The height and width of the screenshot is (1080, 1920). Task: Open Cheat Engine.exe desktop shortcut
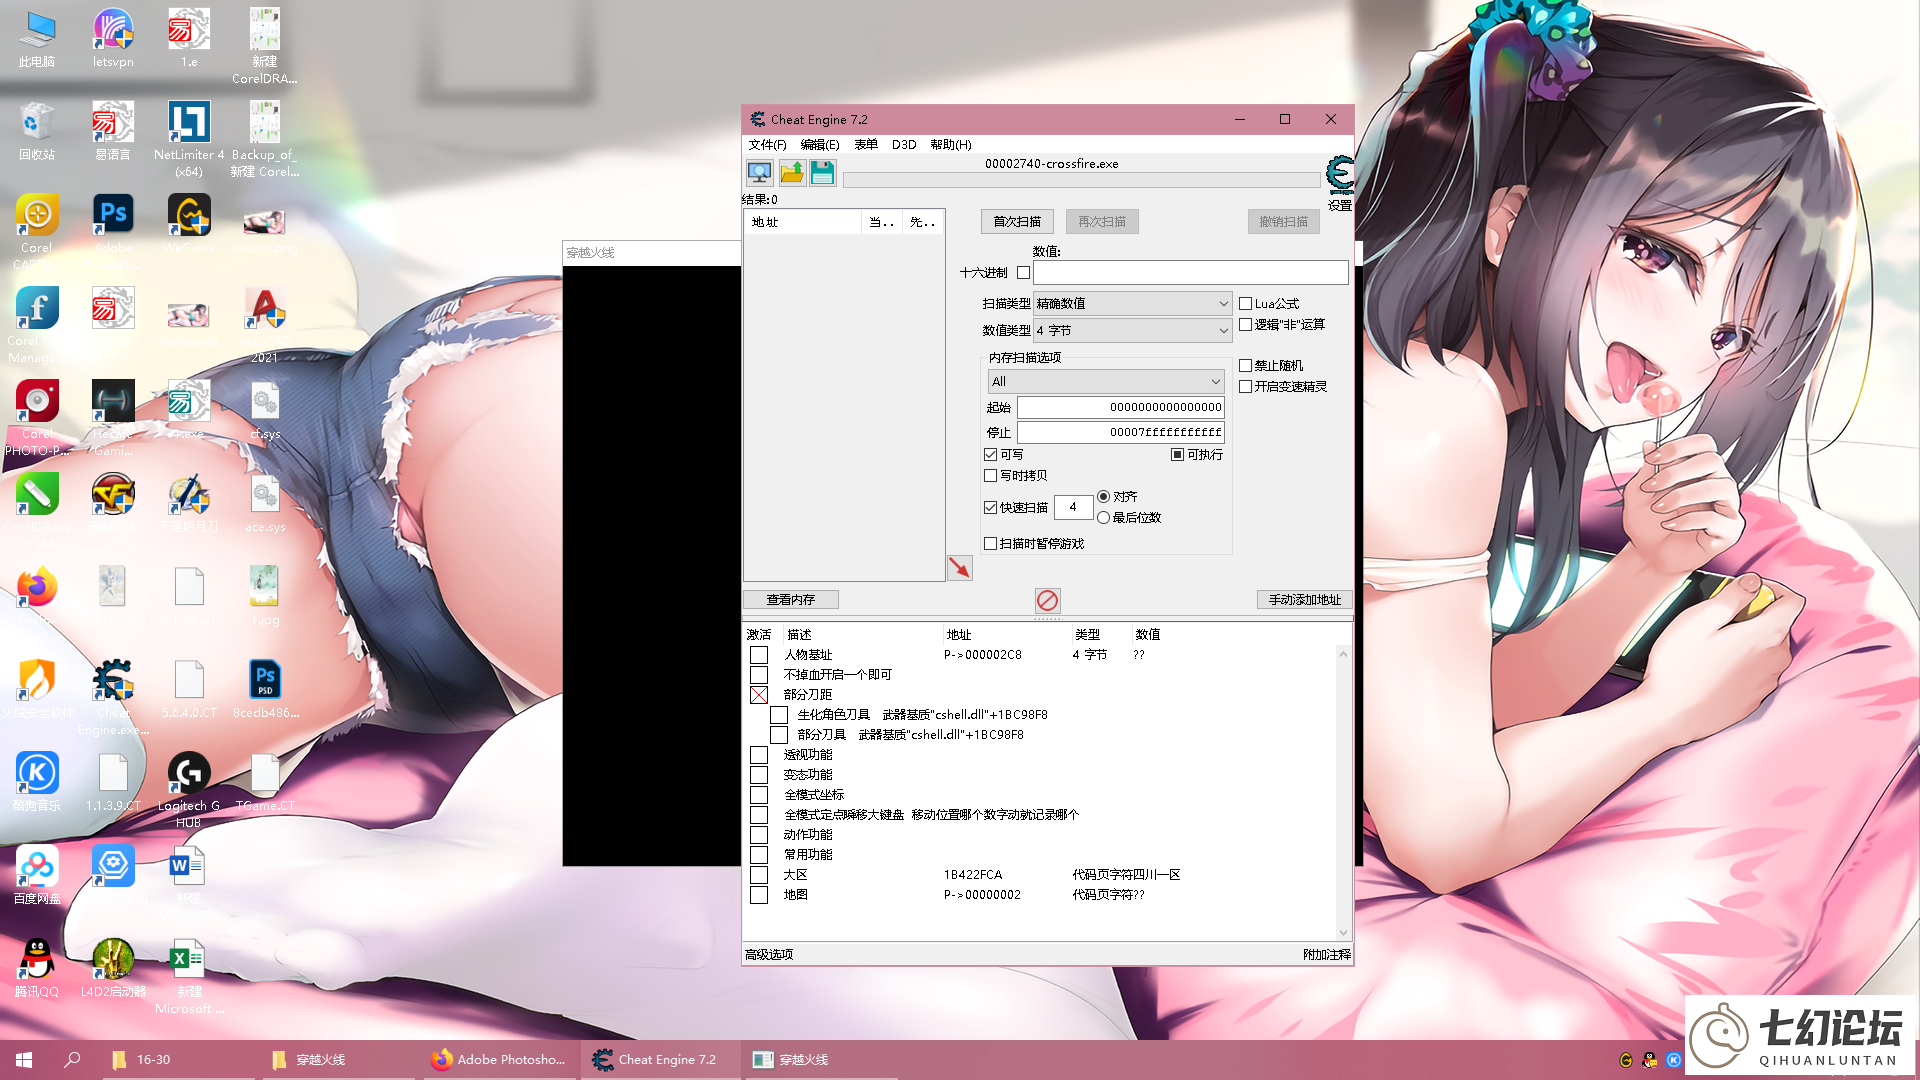coord(113,697)
